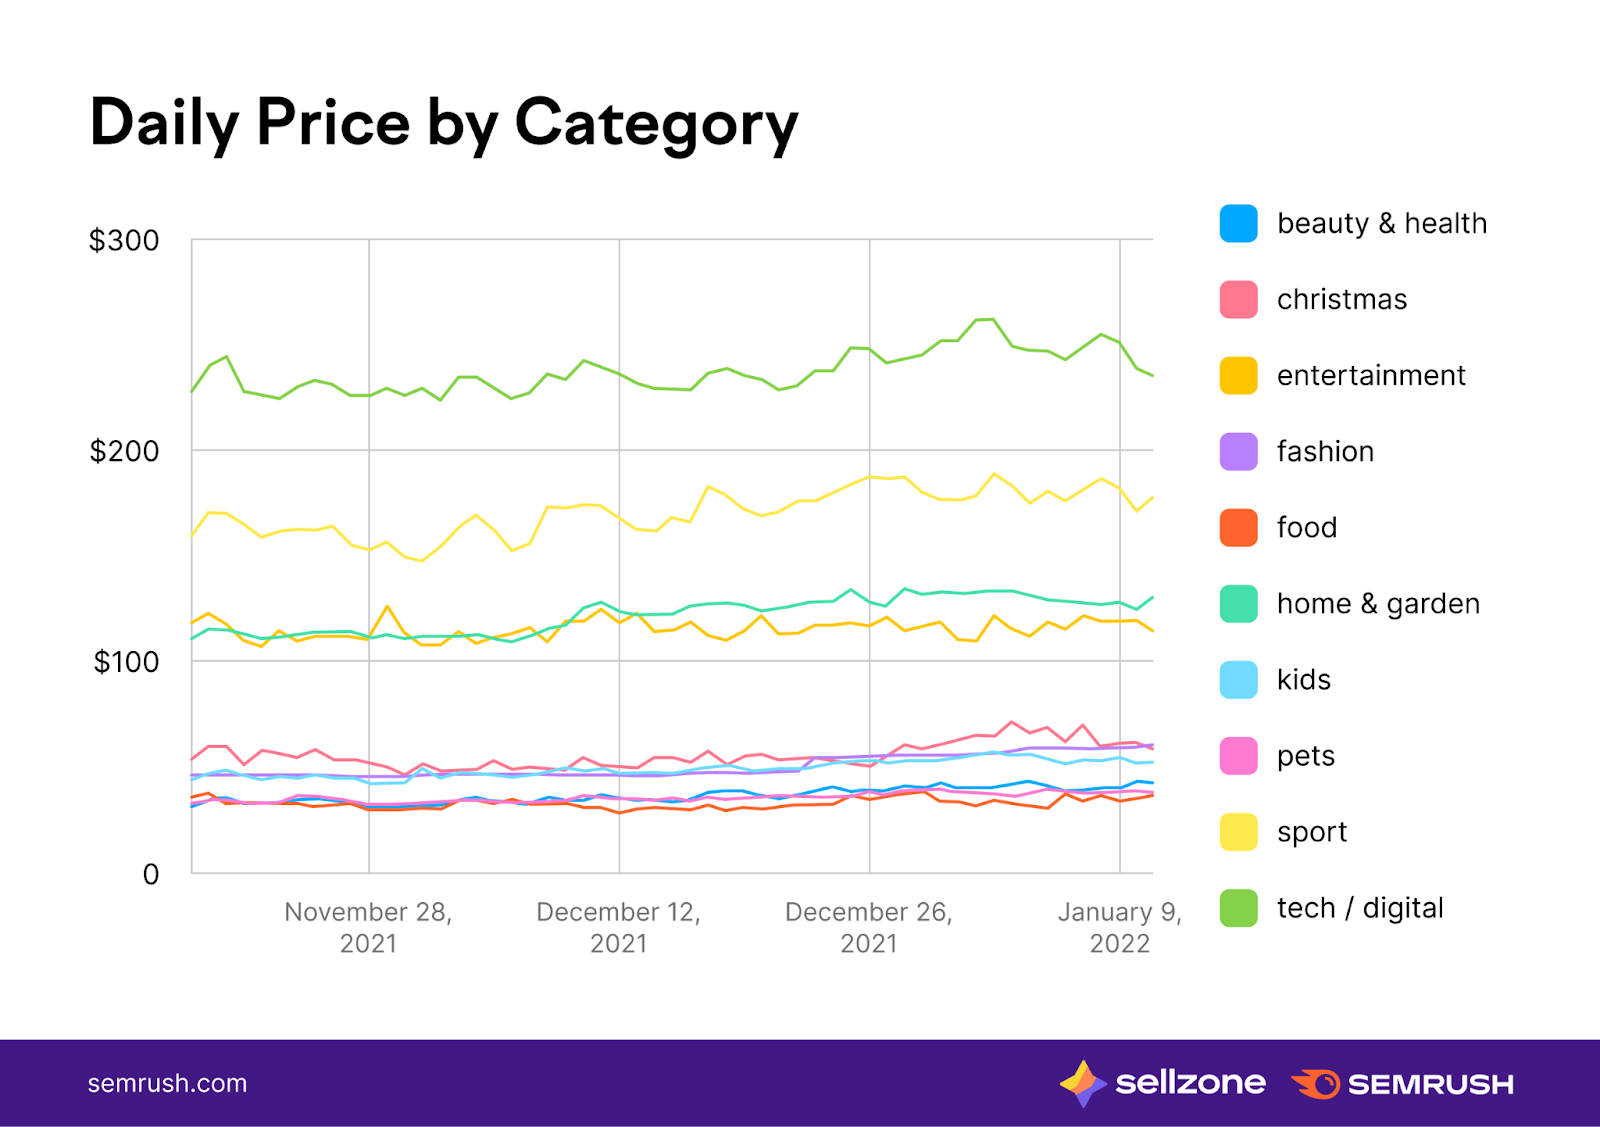Open the semrush.com link in footer
Screen dimensions: 1600x1127
(x=167, y=1083)
